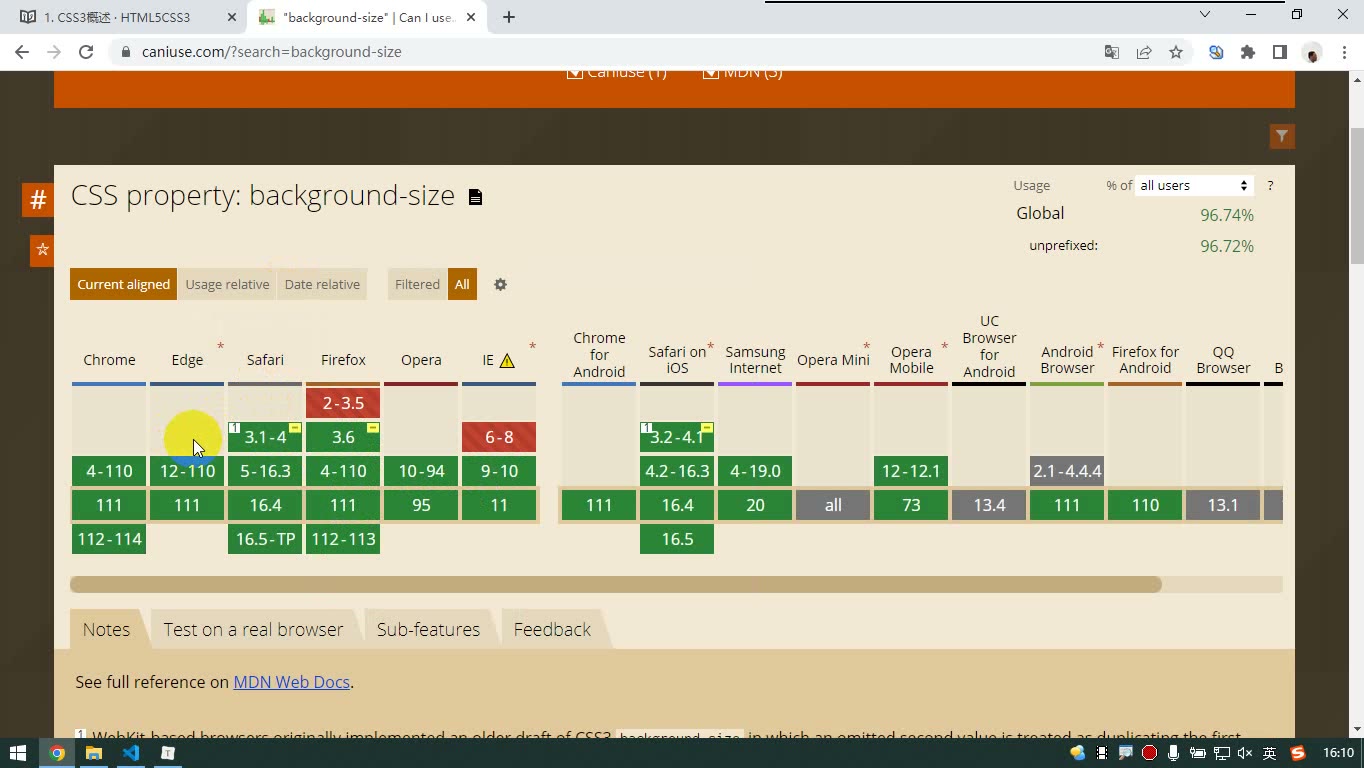Open File Explorer from the taskbar
Viewport: 1364px width, 768px height.
click(94, 753)
